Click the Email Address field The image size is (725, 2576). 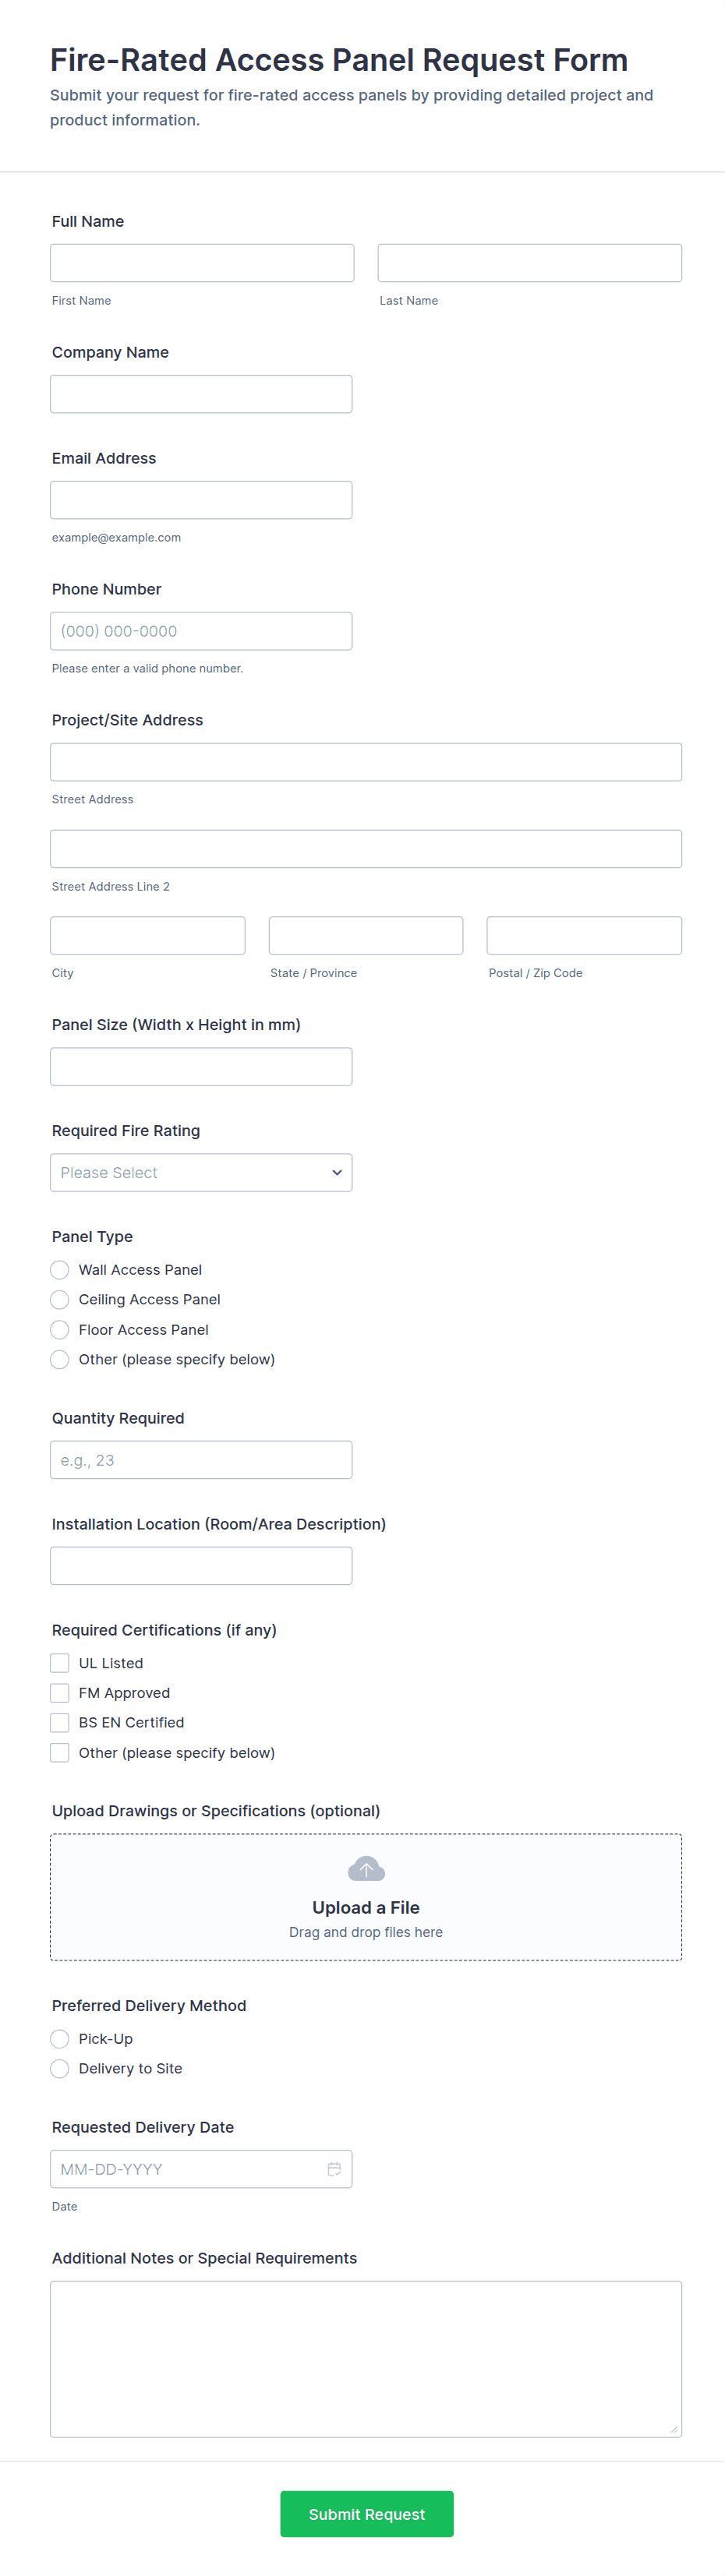[x=201, y=500]
